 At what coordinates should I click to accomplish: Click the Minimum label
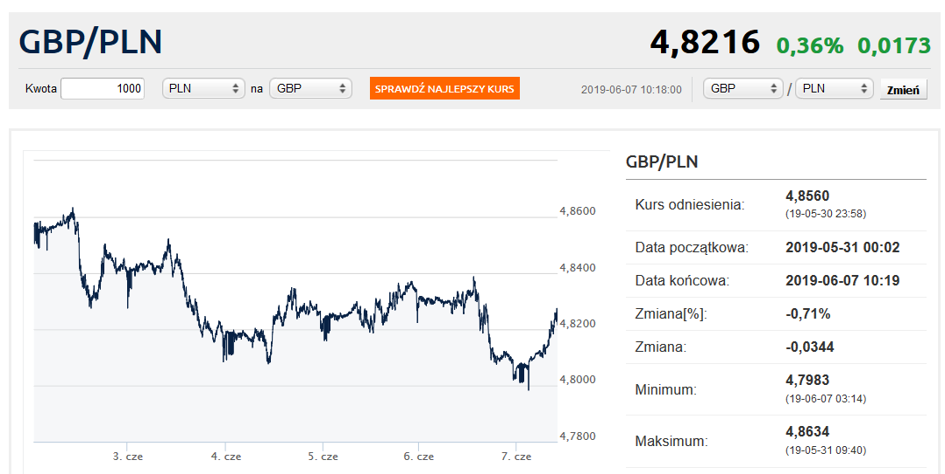click(x=665, y=390)
